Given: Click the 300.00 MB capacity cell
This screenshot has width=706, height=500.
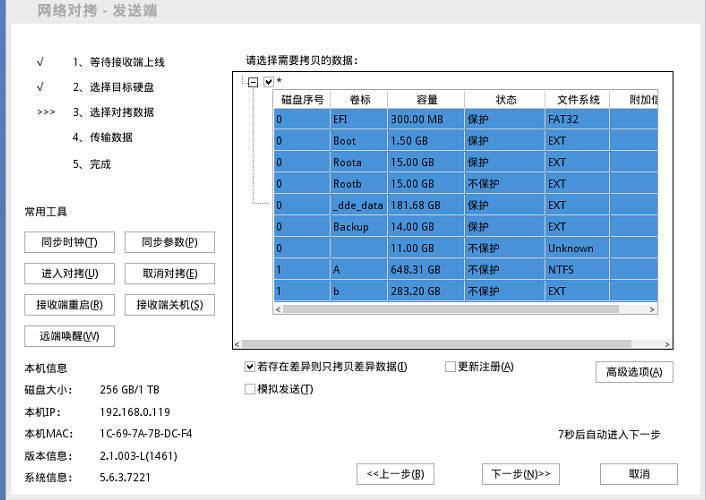Looking at the screenshot, I should point(425,119).
